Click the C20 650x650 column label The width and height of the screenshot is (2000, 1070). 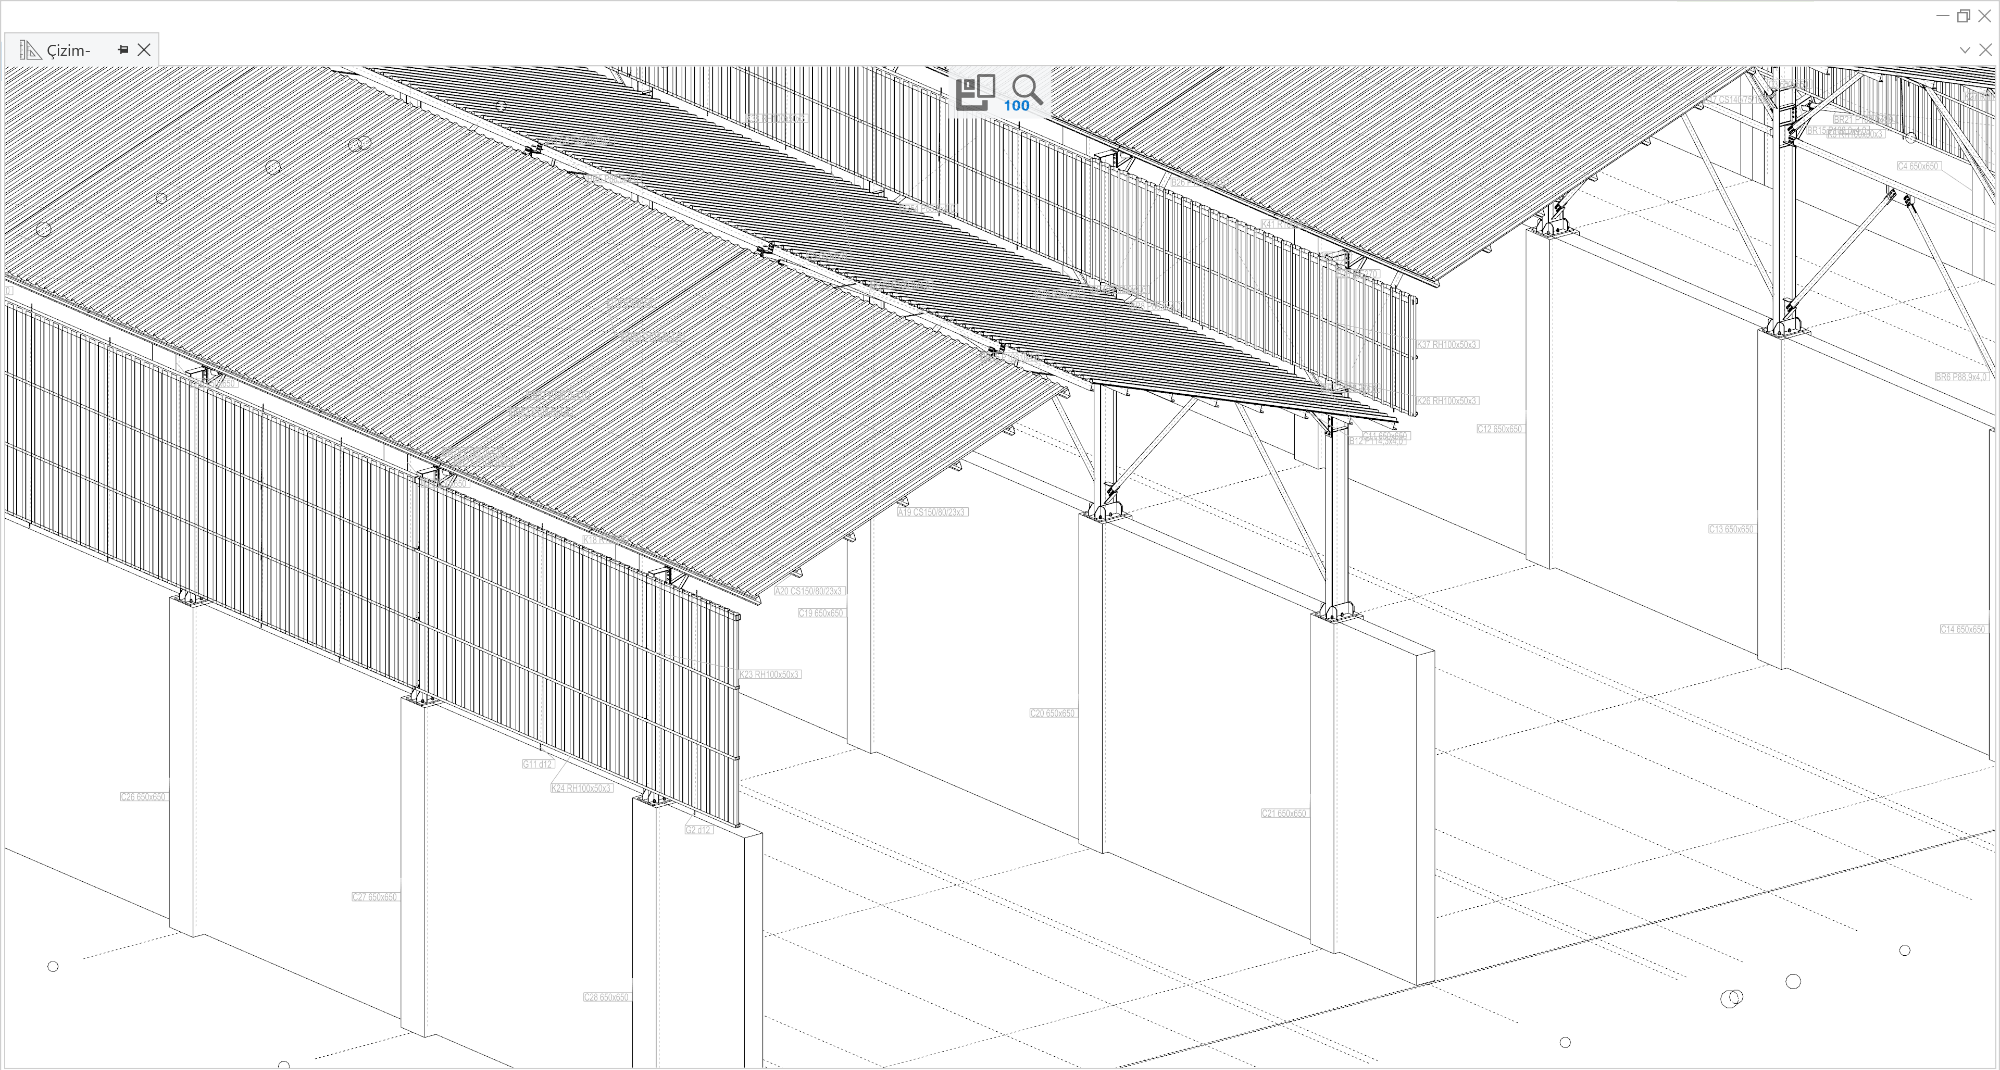(x=1053, y=713)
